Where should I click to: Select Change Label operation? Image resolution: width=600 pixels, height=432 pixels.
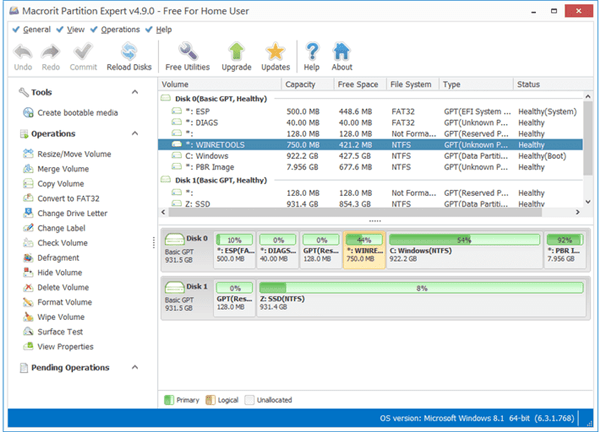54,228
